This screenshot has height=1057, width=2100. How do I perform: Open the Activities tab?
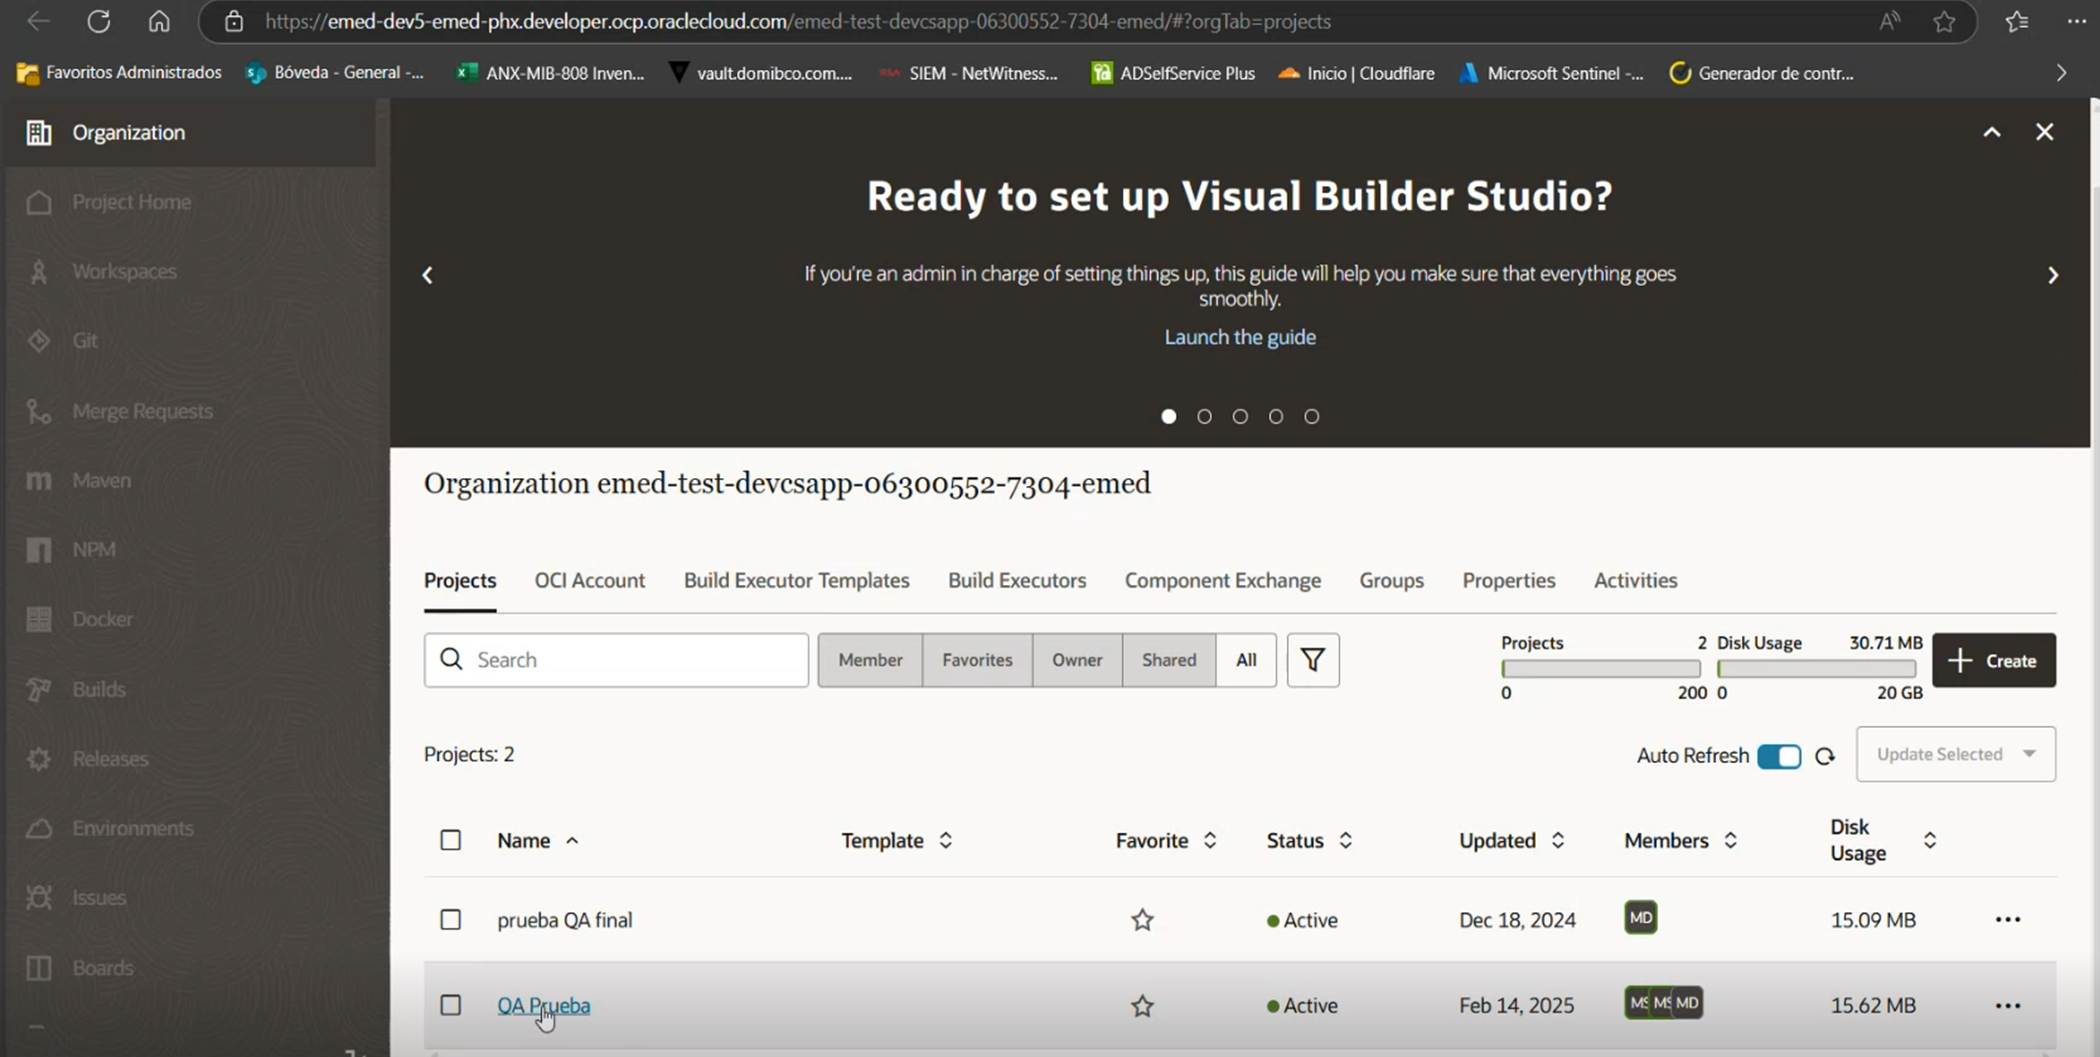tap(1636, 581)
